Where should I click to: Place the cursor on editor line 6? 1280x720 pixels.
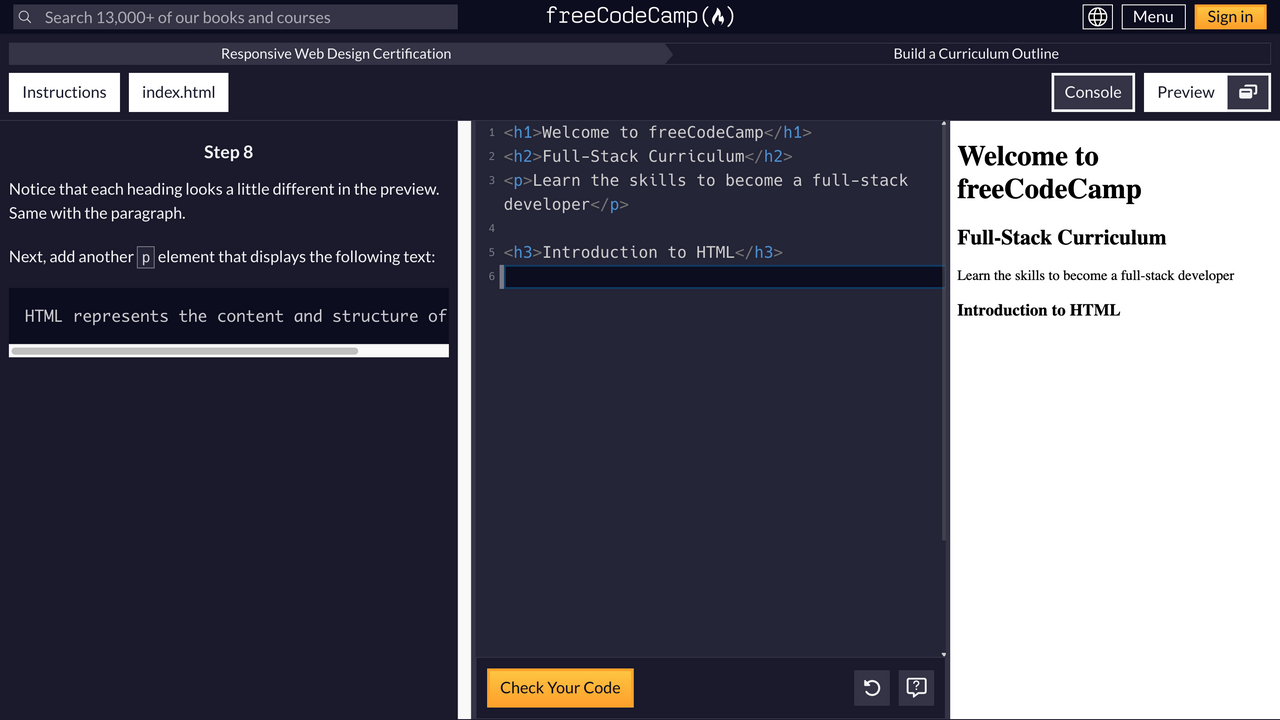pyautogui.click(x=722, y=276)
